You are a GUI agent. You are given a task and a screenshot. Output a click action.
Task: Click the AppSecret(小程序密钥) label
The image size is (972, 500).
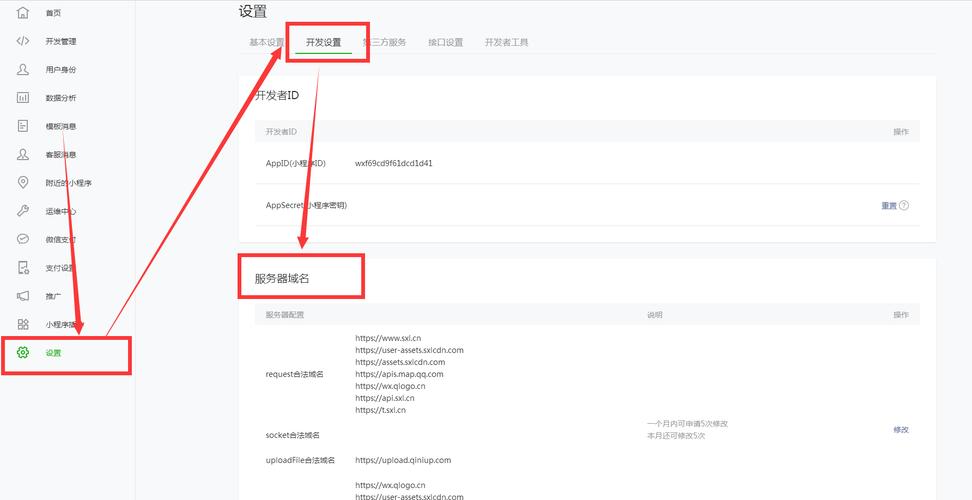[306, 205]
